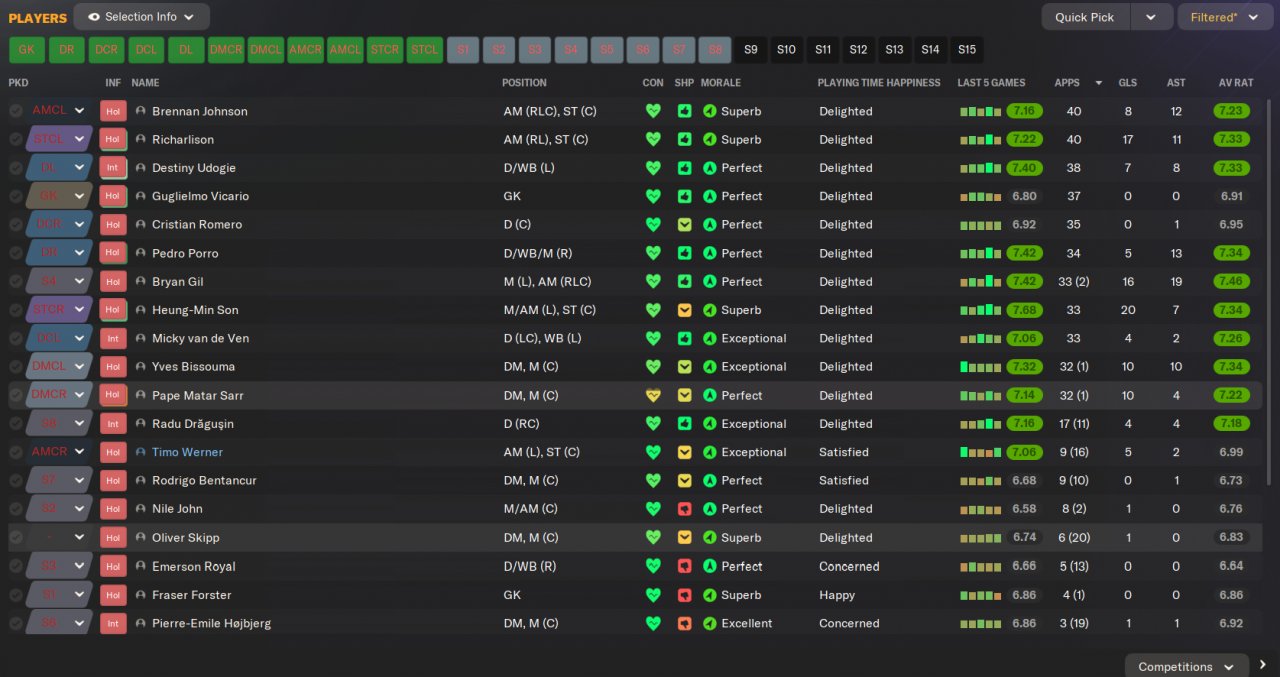The width and height of the screenshot is (1280, 677).
Task: Click Brennan Johnson's condition heart icon
Action: click(653, 111)
